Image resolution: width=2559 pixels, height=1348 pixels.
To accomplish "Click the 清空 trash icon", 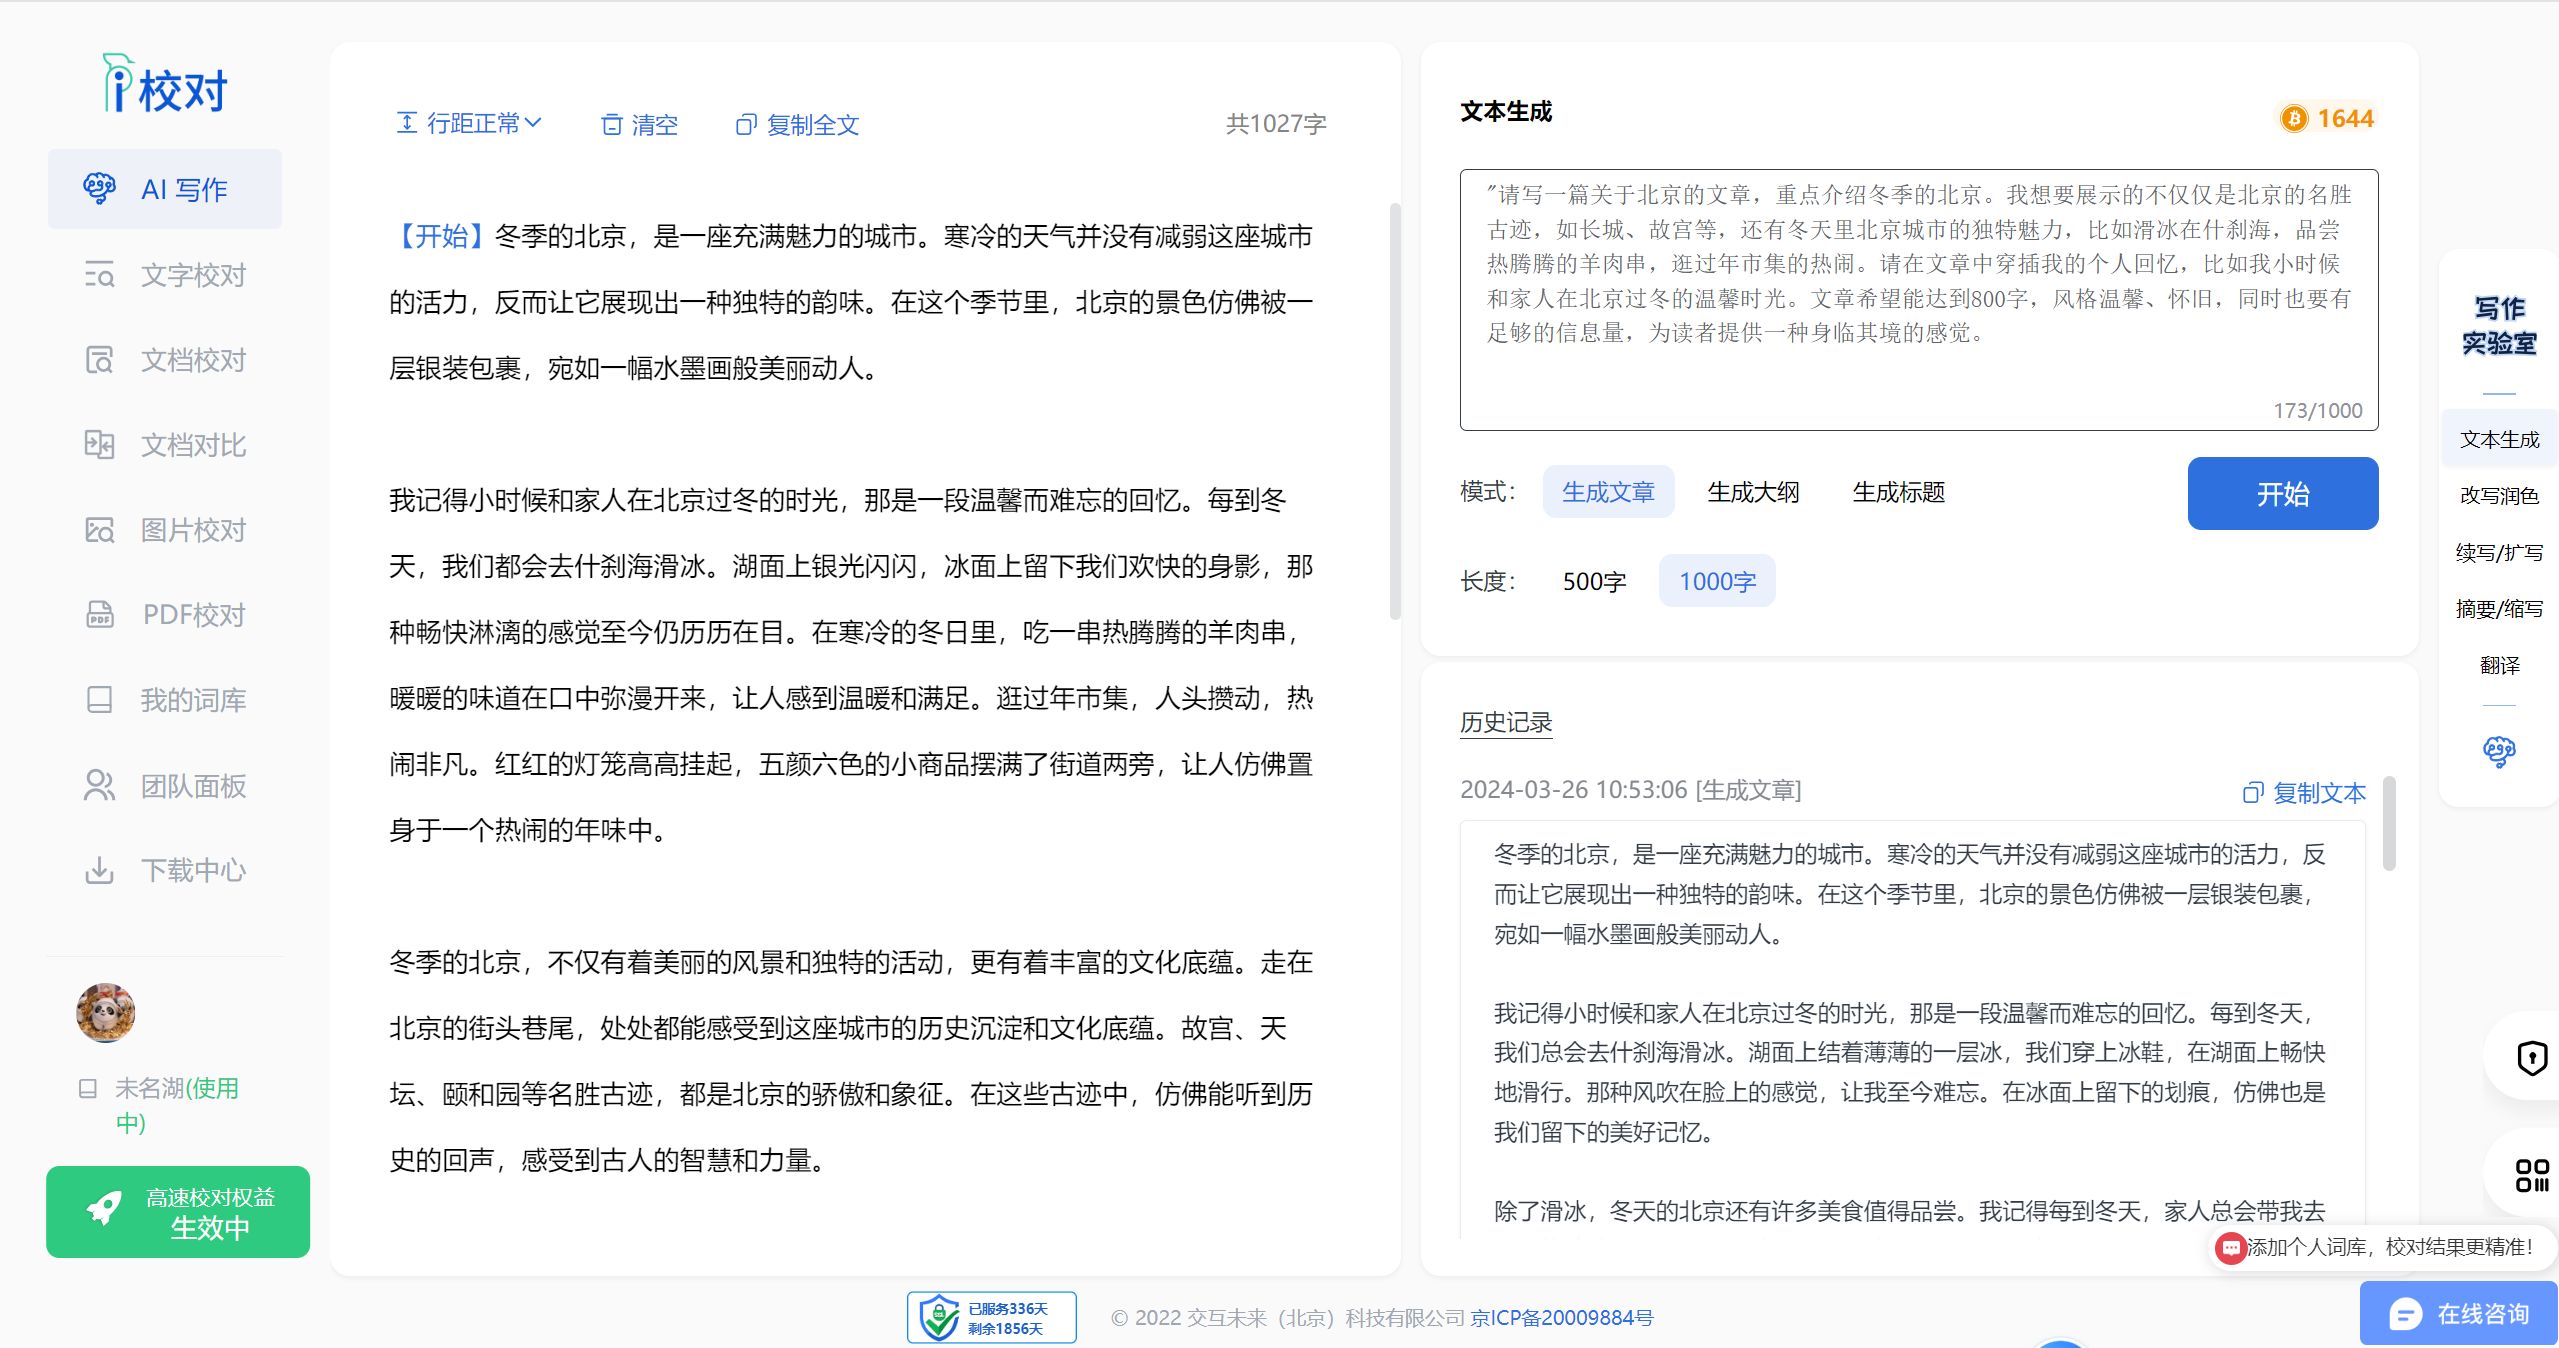I will point(611,124).
